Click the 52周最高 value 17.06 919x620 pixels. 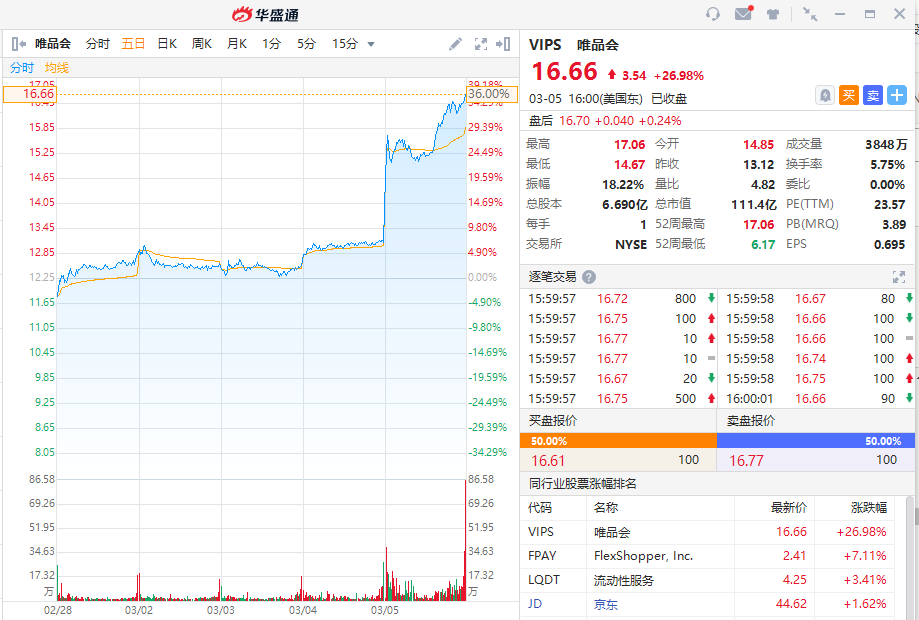(758, 224)
